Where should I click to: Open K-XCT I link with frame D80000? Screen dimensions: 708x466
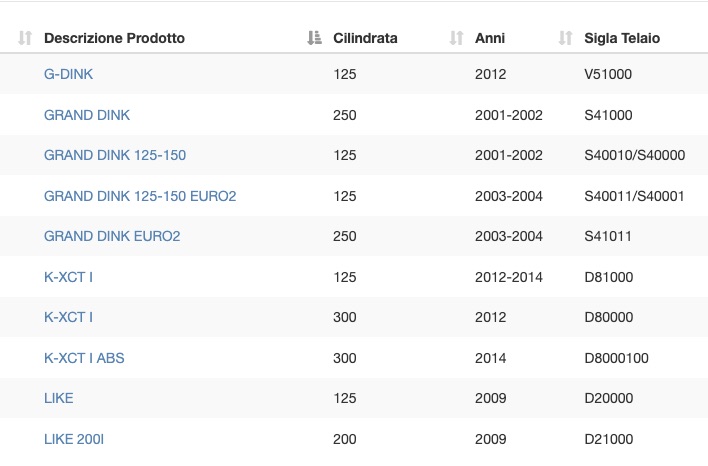pos(68,317)
